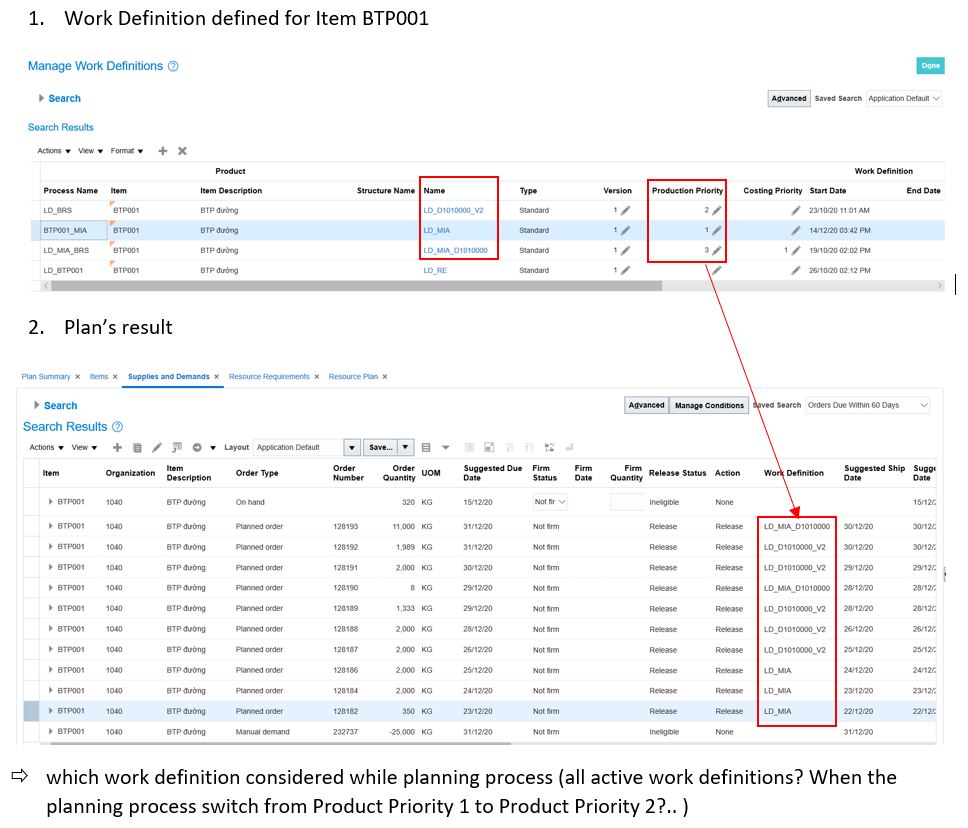The width and height of the screenshot is (968, 828).
Task: Click the Create (+) icon above work definitions table
Action: pos(163,150)
